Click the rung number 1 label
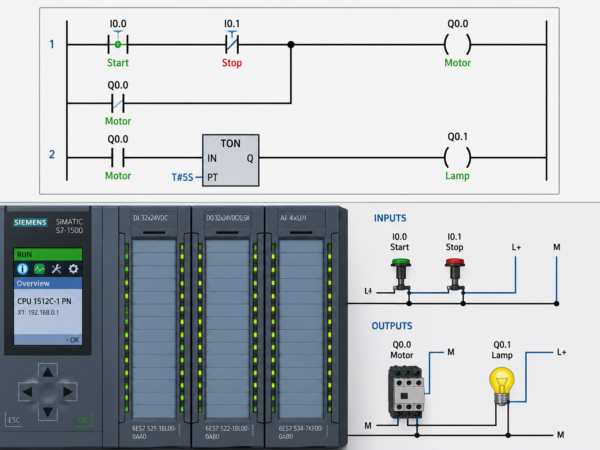The width and height of the screenshot is (600, 450). tap(52, 44)
